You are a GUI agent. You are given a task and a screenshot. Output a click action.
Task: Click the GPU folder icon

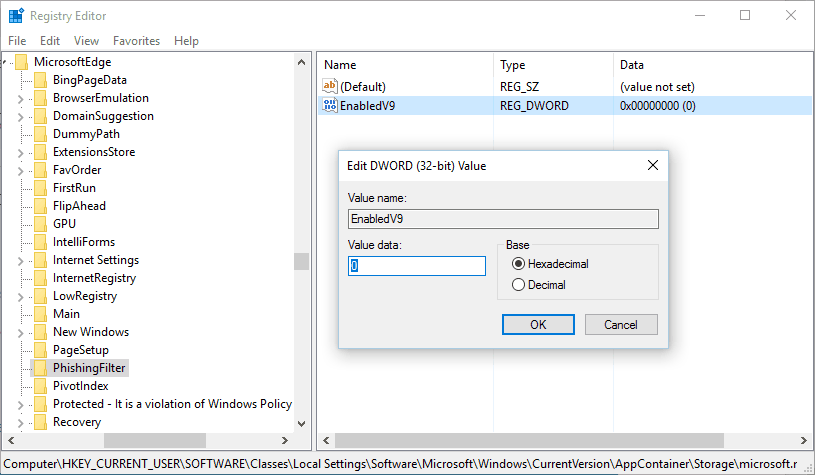pos(41,224)
